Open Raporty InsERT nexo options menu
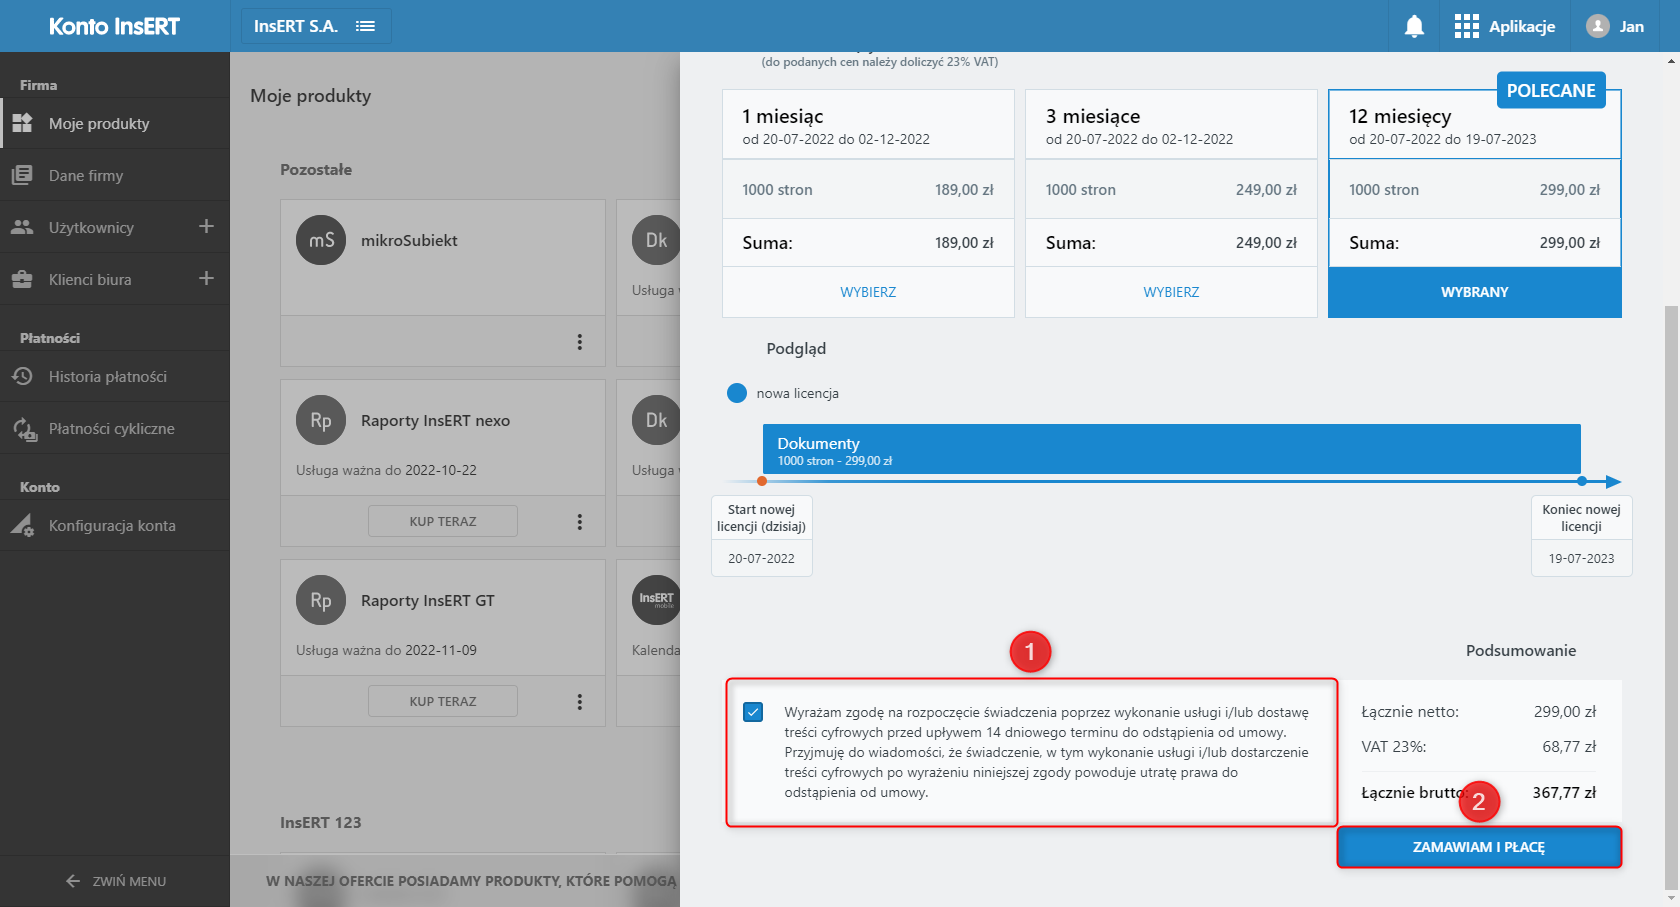 (579, 522)
